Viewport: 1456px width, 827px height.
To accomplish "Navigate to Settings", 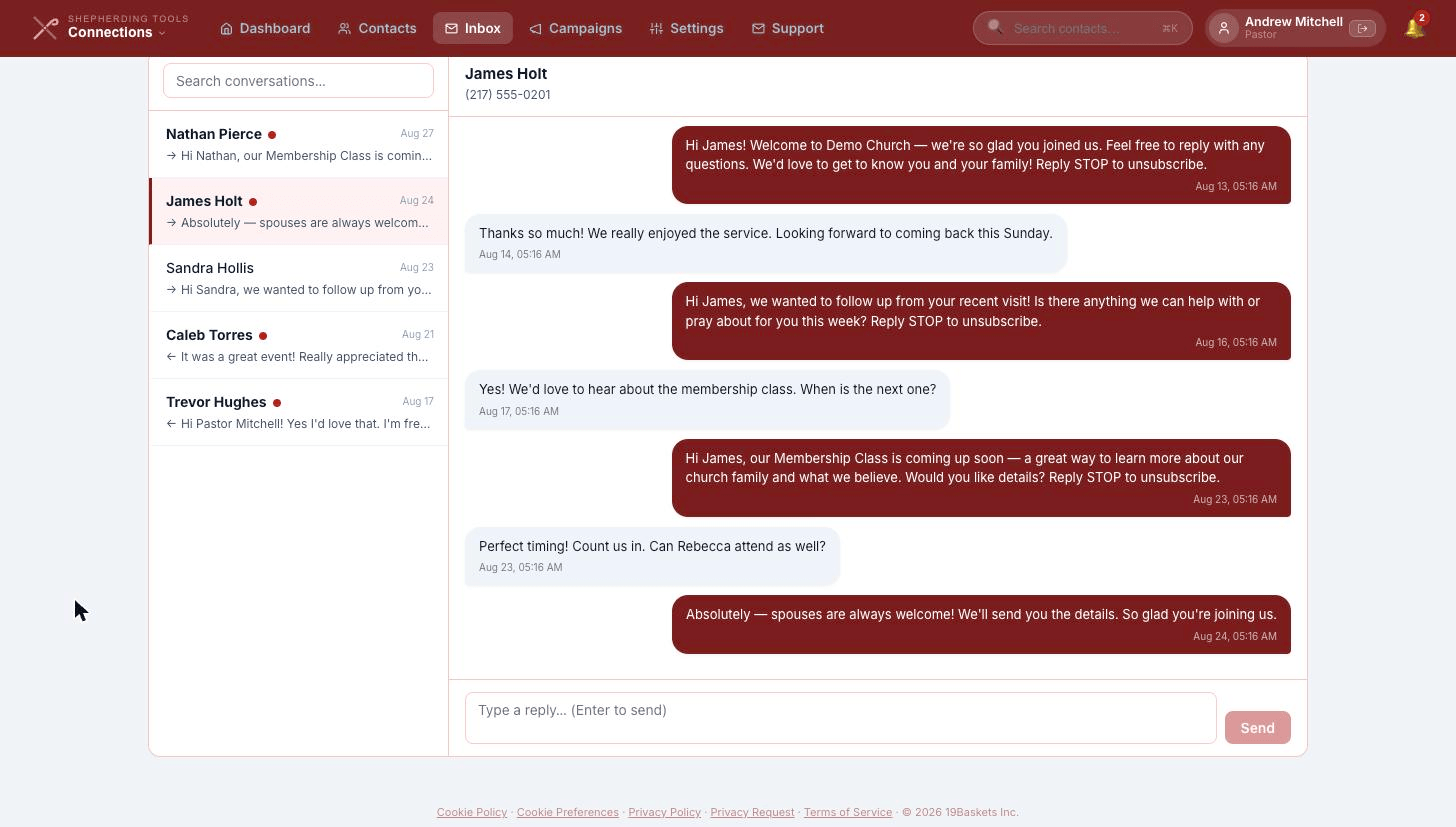I will pyautogui.click(x=687, y=28).
